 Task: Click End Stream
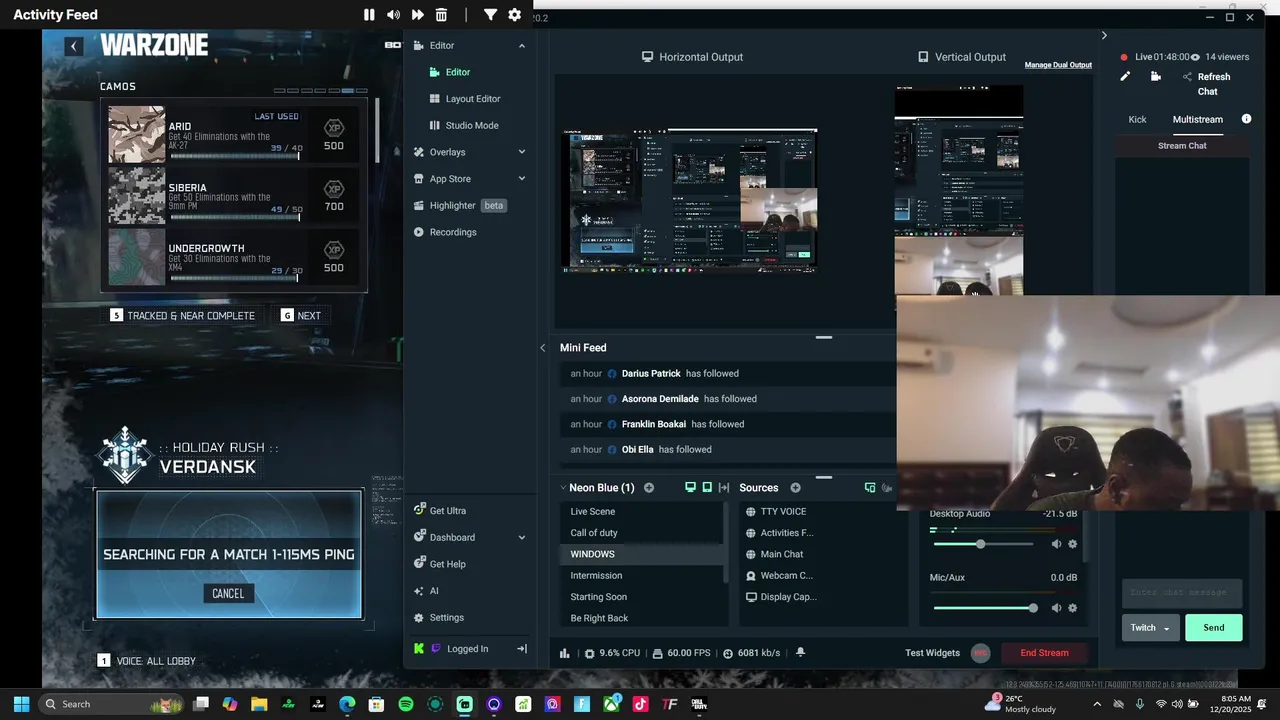[x=1044, y=653]
